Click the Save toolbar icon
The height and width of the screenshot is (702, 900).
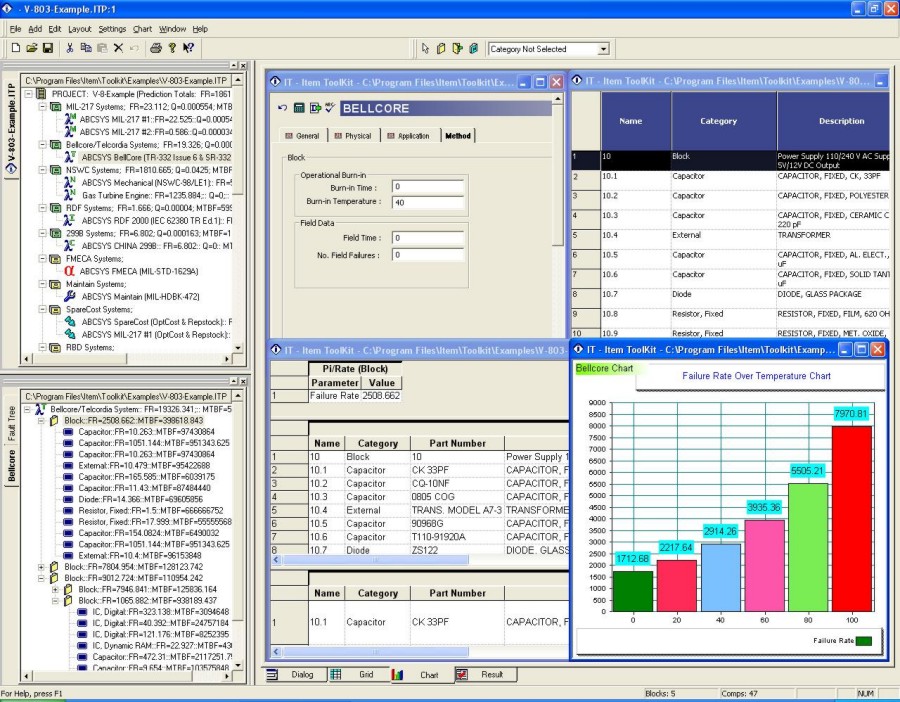click(47, 48)
